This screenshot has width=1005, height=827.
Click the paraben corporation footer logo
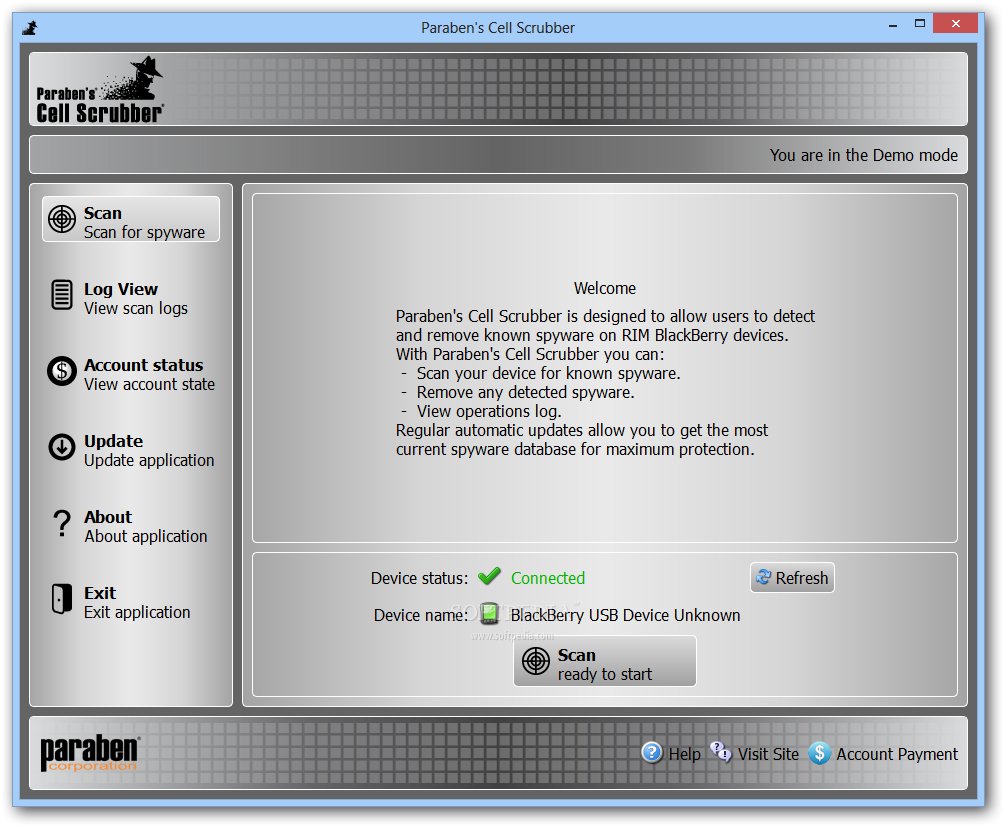90,753
